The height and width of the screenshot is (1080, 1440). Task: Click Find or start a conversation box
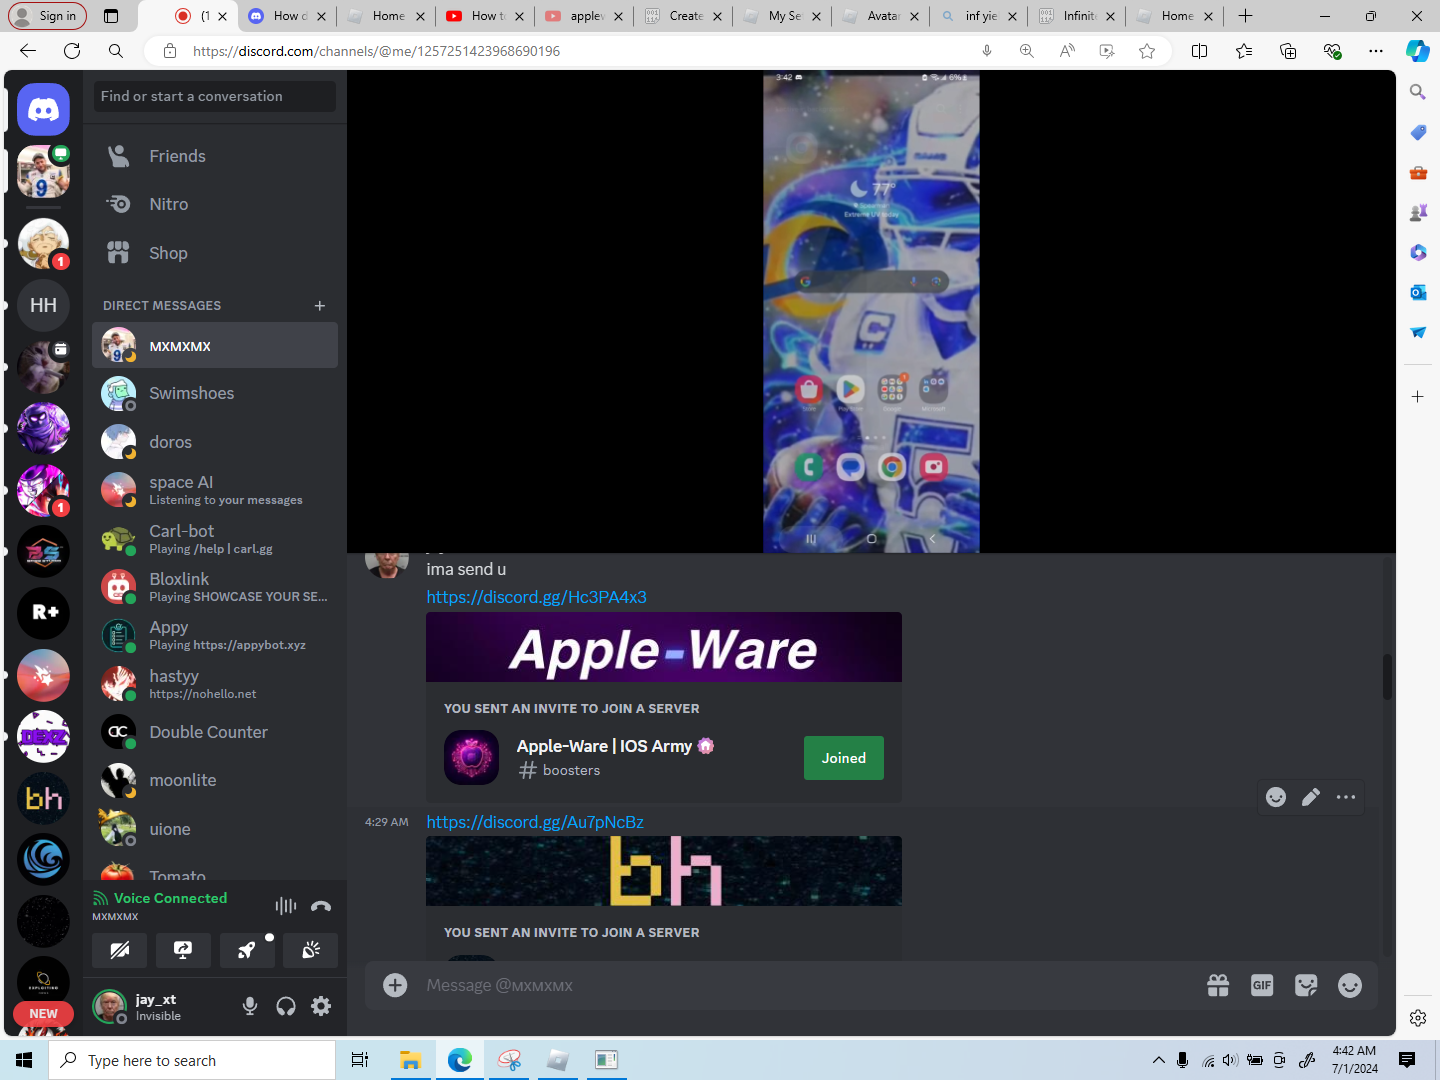click(x=215, y=96)
